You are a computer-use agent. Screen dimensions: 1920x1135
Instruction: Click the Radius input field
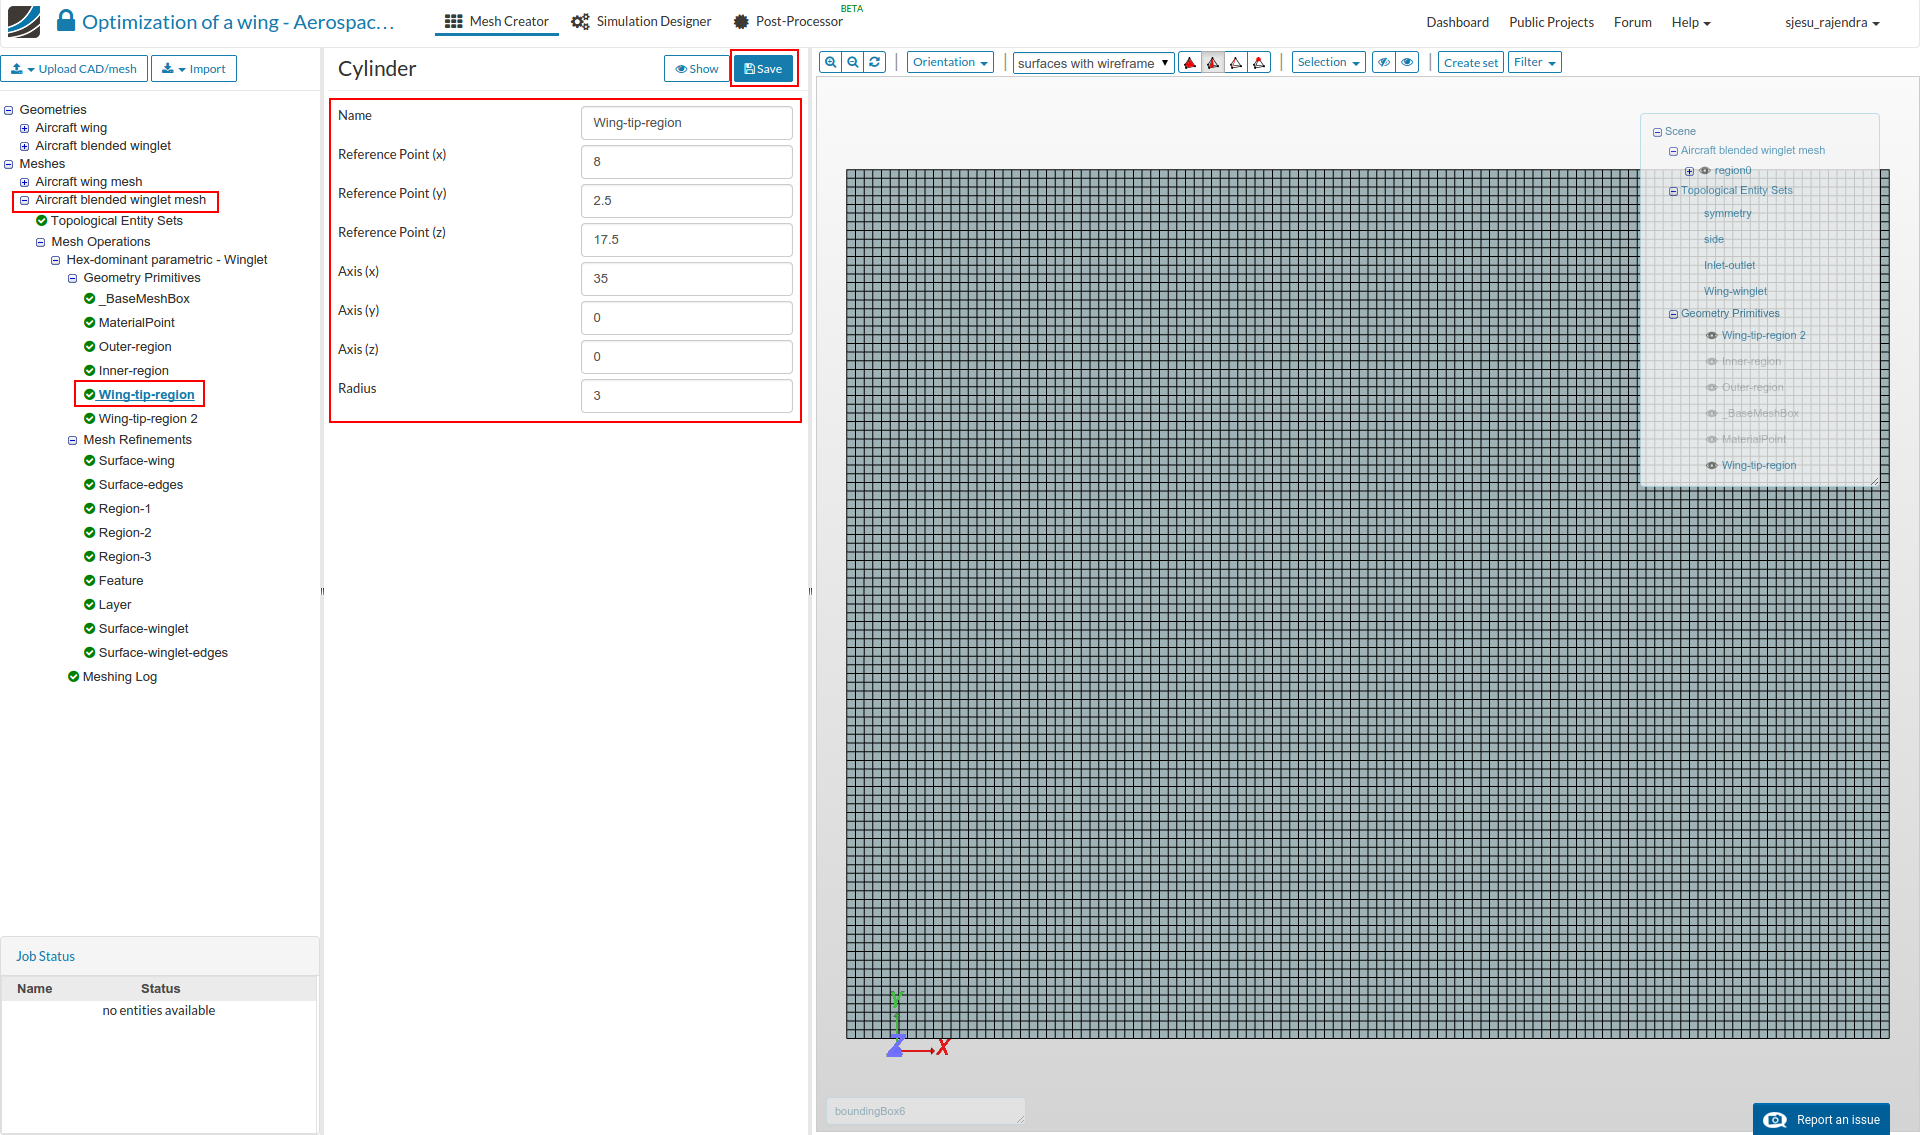point(686,396)
